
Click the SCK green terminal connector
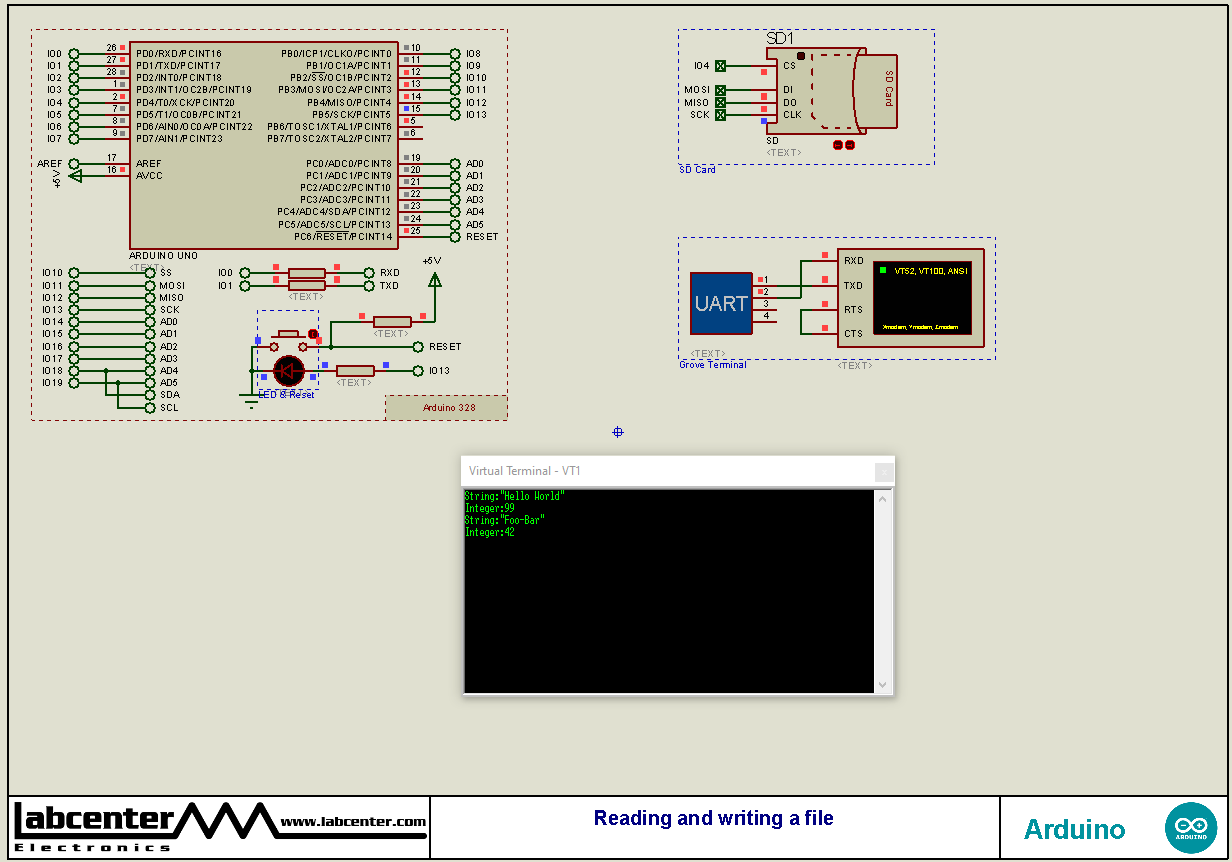[722, 113]
